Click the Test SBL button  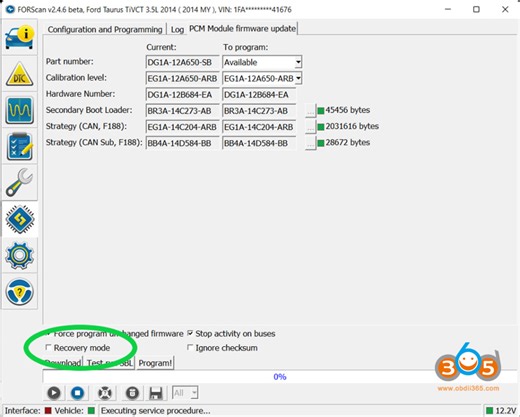(x=110, y=363)
